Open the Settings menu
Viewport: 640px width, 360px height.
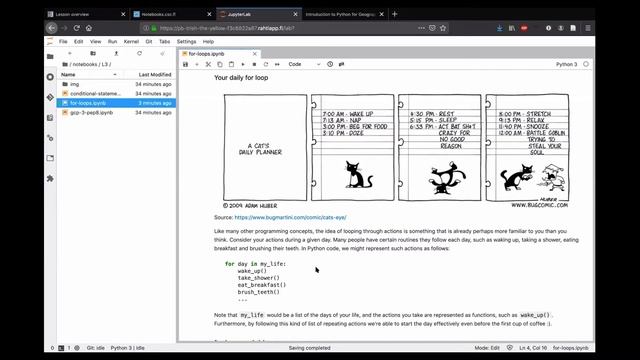coord(187,41)
